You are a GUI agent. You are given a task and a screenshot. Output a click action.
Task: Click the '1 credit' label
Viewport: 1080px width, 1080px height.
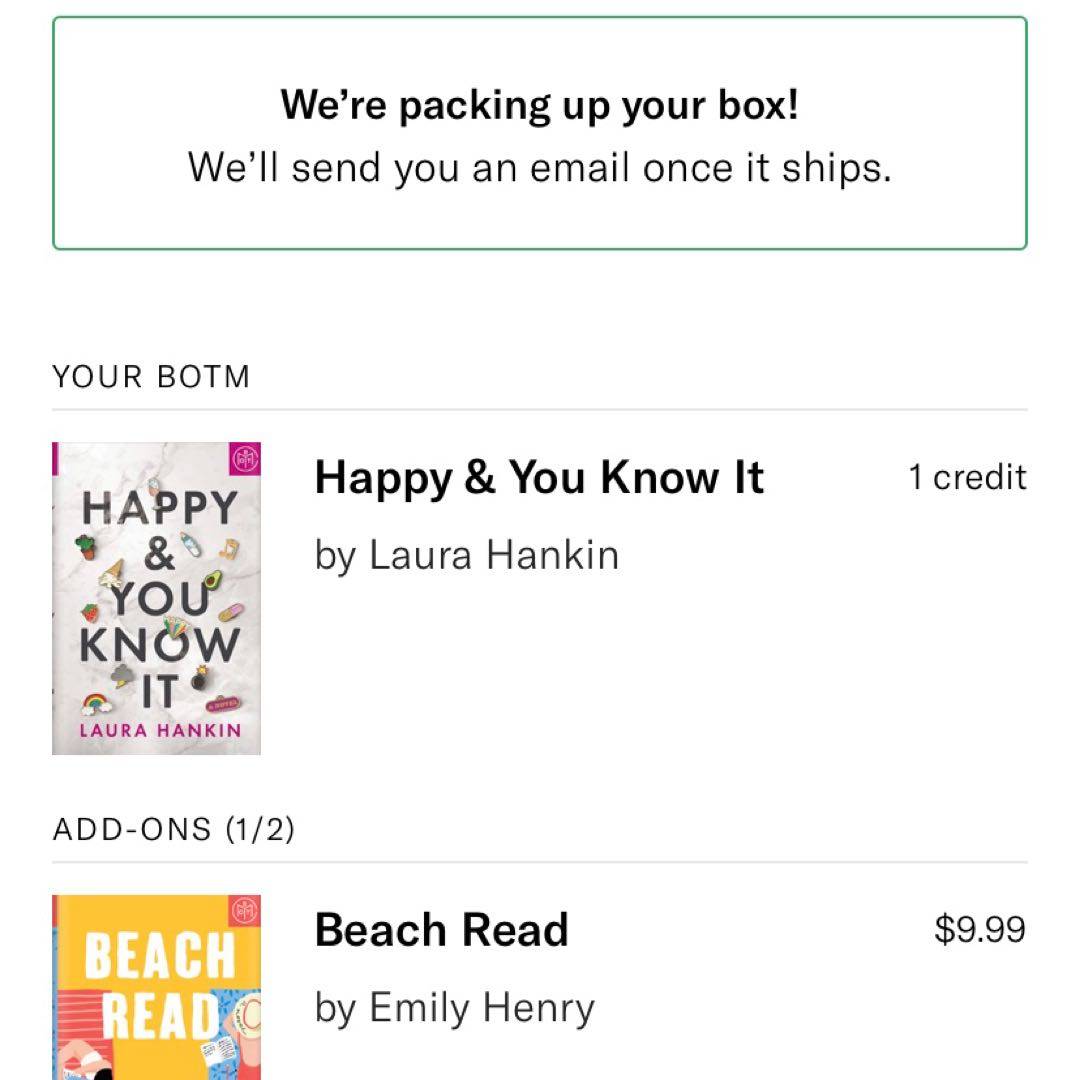[966, 478]
